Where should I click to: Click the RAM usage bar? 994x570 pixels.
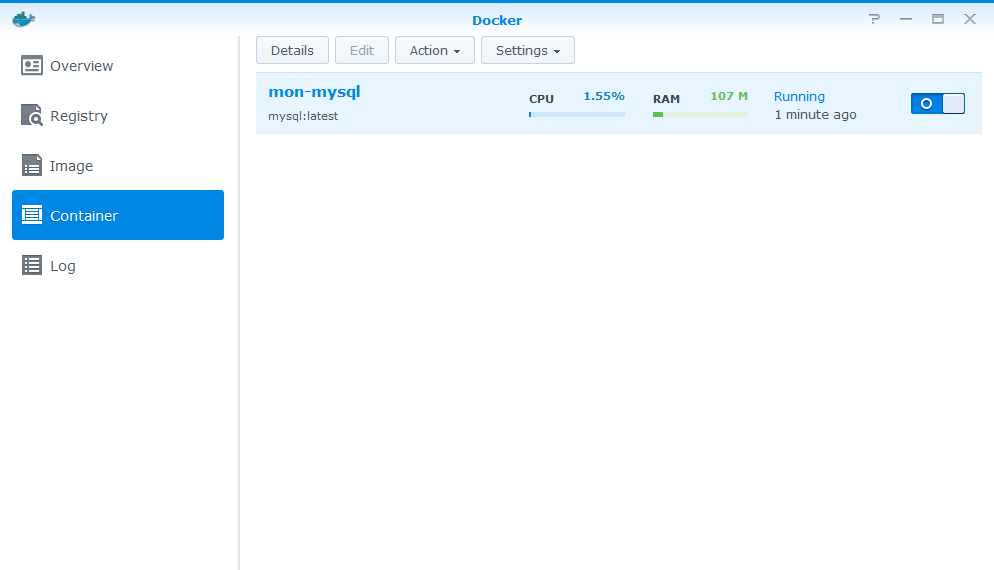pos(700,115)
